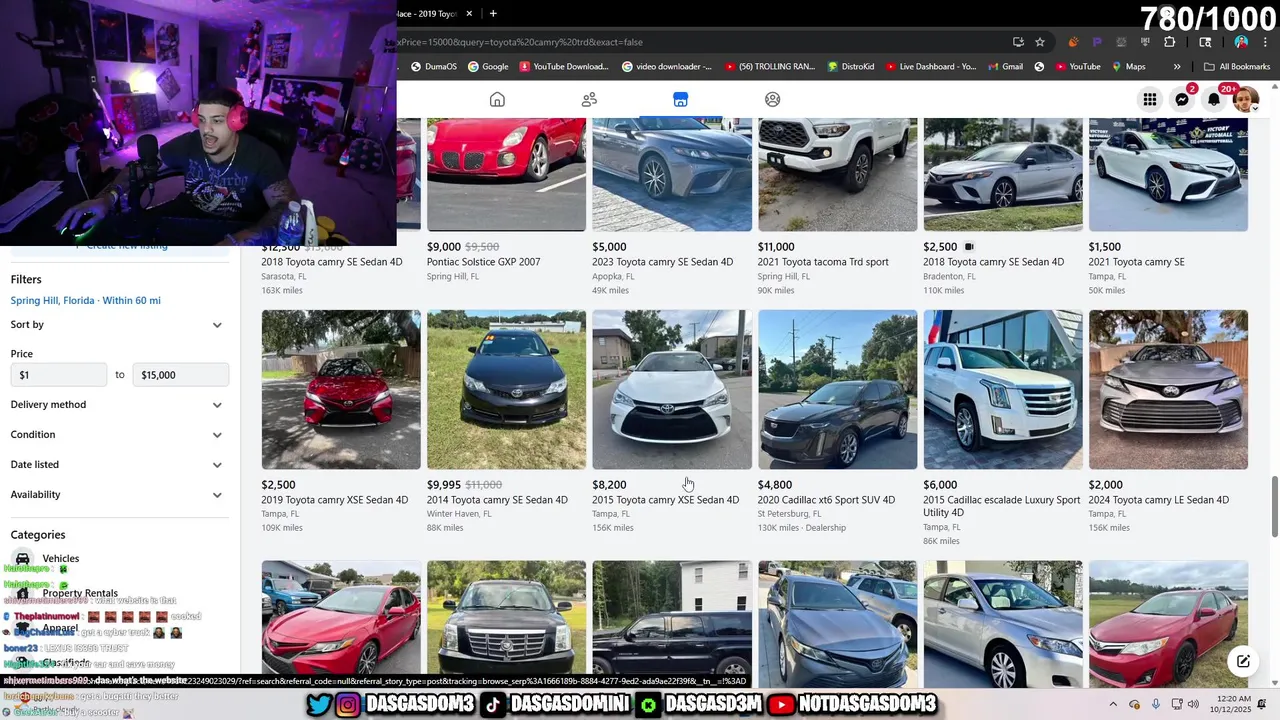Image resolution: width=1280 pixels, height=720 pixels.
Task: Open the Facebook menu grid icon
Action: [x=1150, y=99]
